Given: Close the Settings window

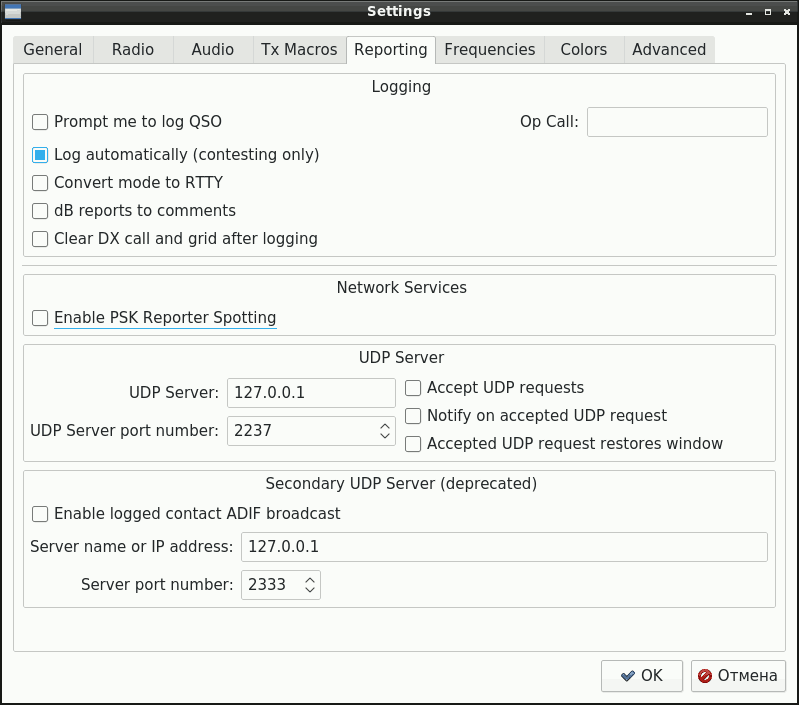Looking at the screenshot, I should pos(787,12).
